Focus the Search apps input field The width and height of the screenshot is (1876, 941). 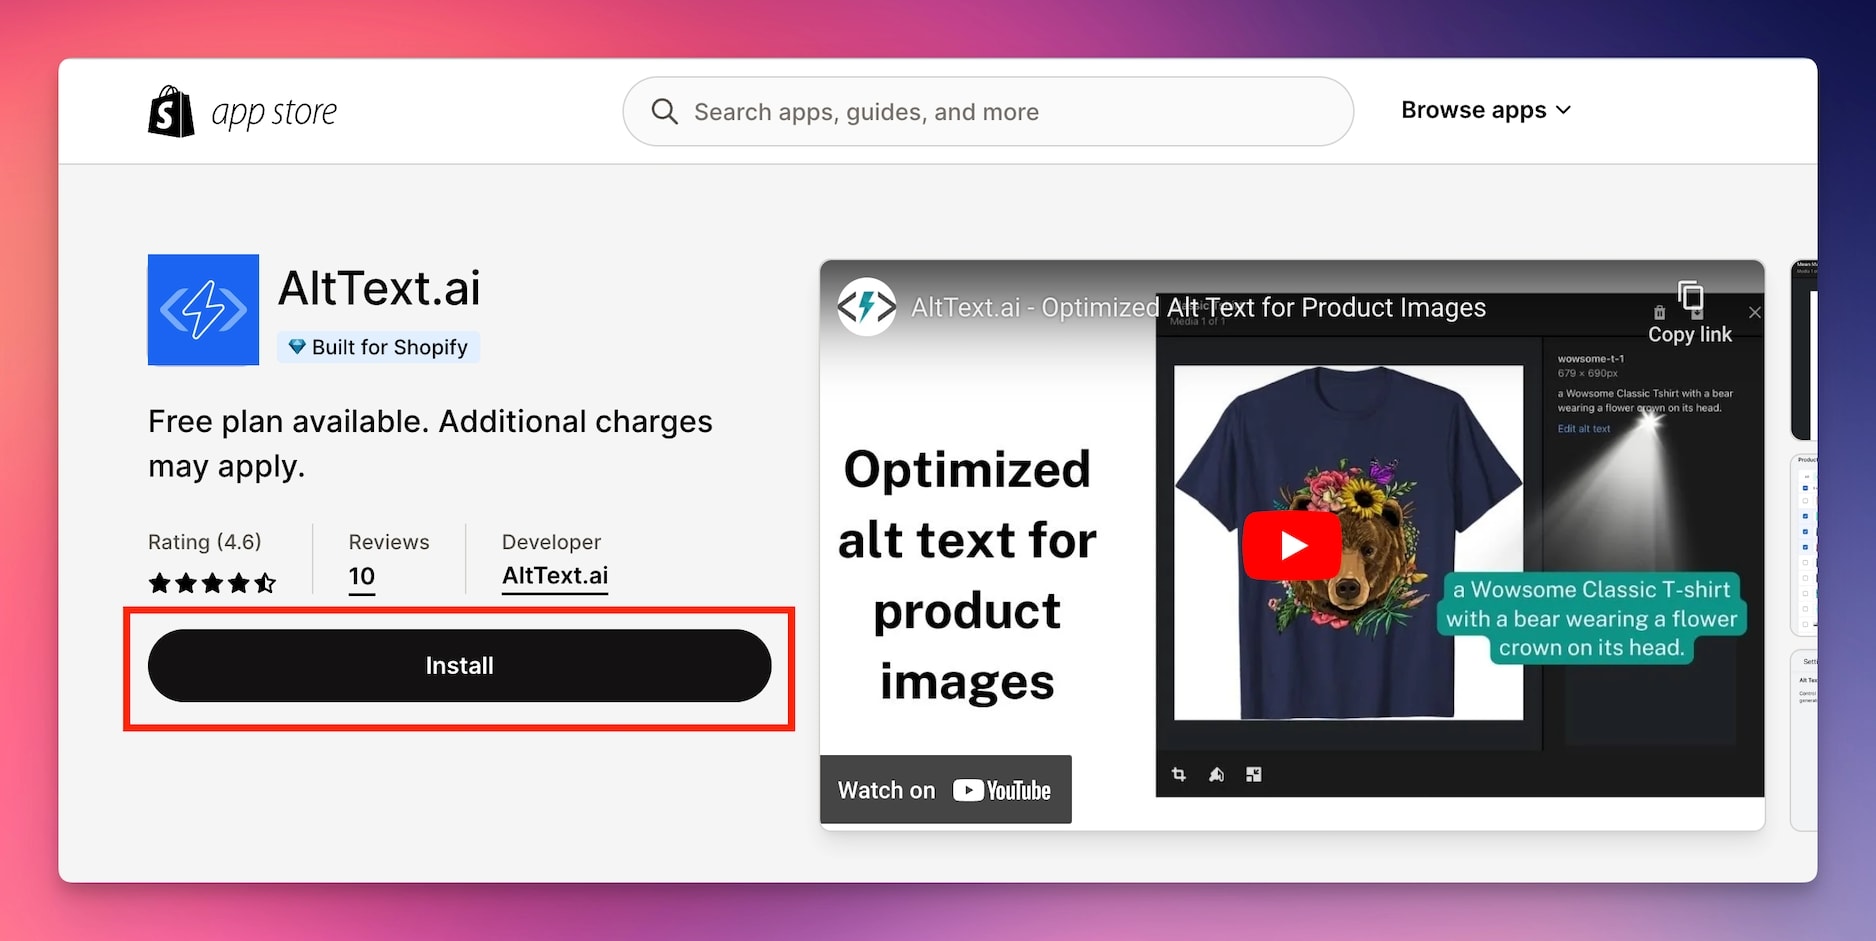[x=988, y=111]
